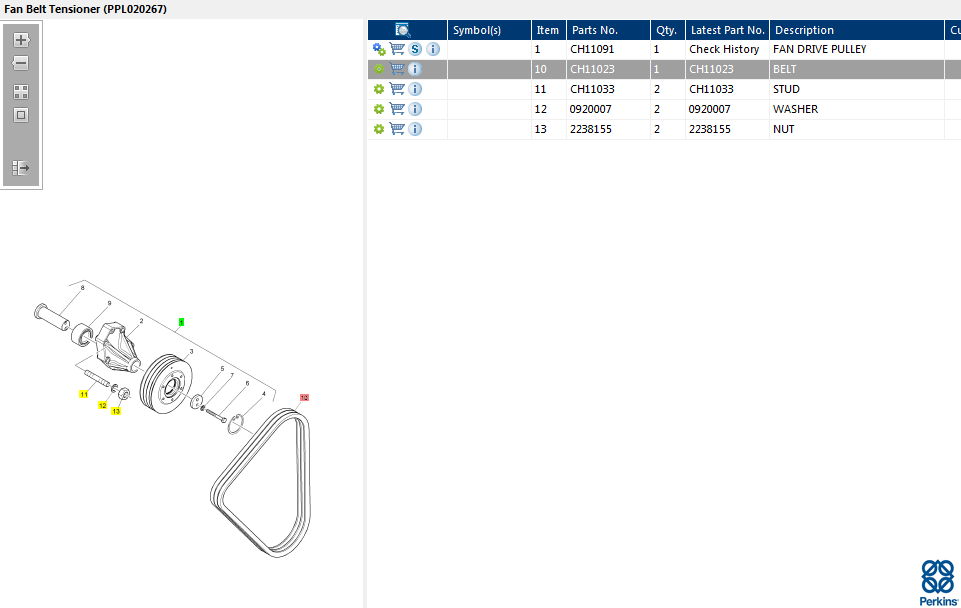Sort by the Parts No. column header

point(595,30)
